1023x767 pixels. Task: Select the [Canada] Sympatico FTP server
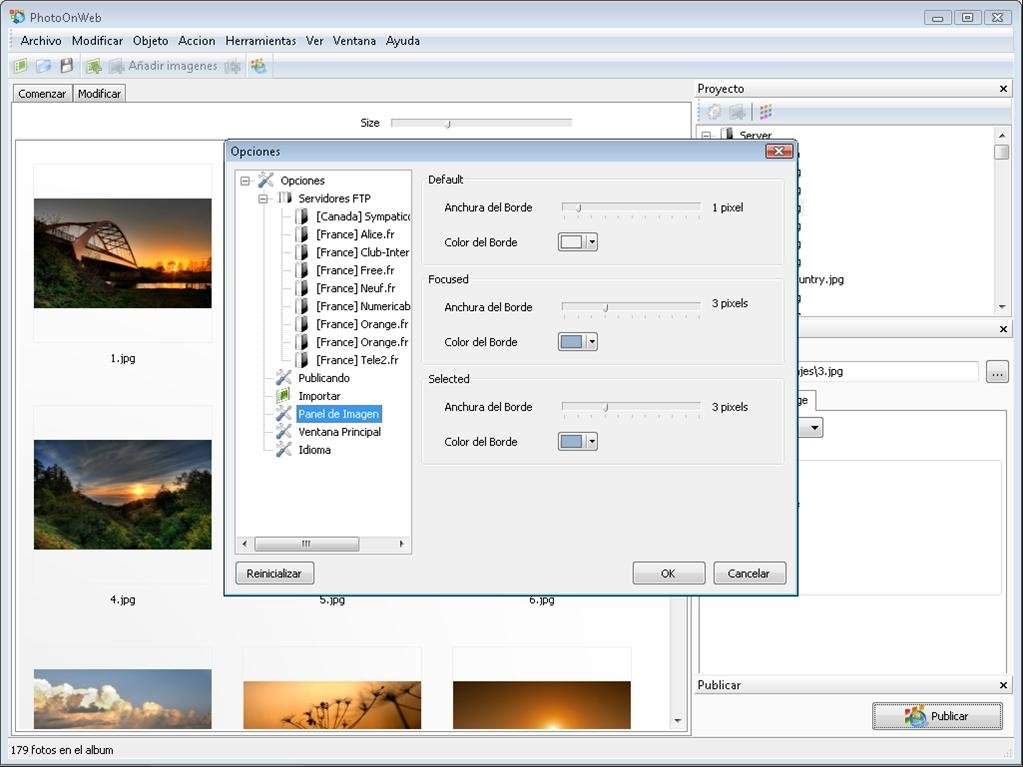363,217
